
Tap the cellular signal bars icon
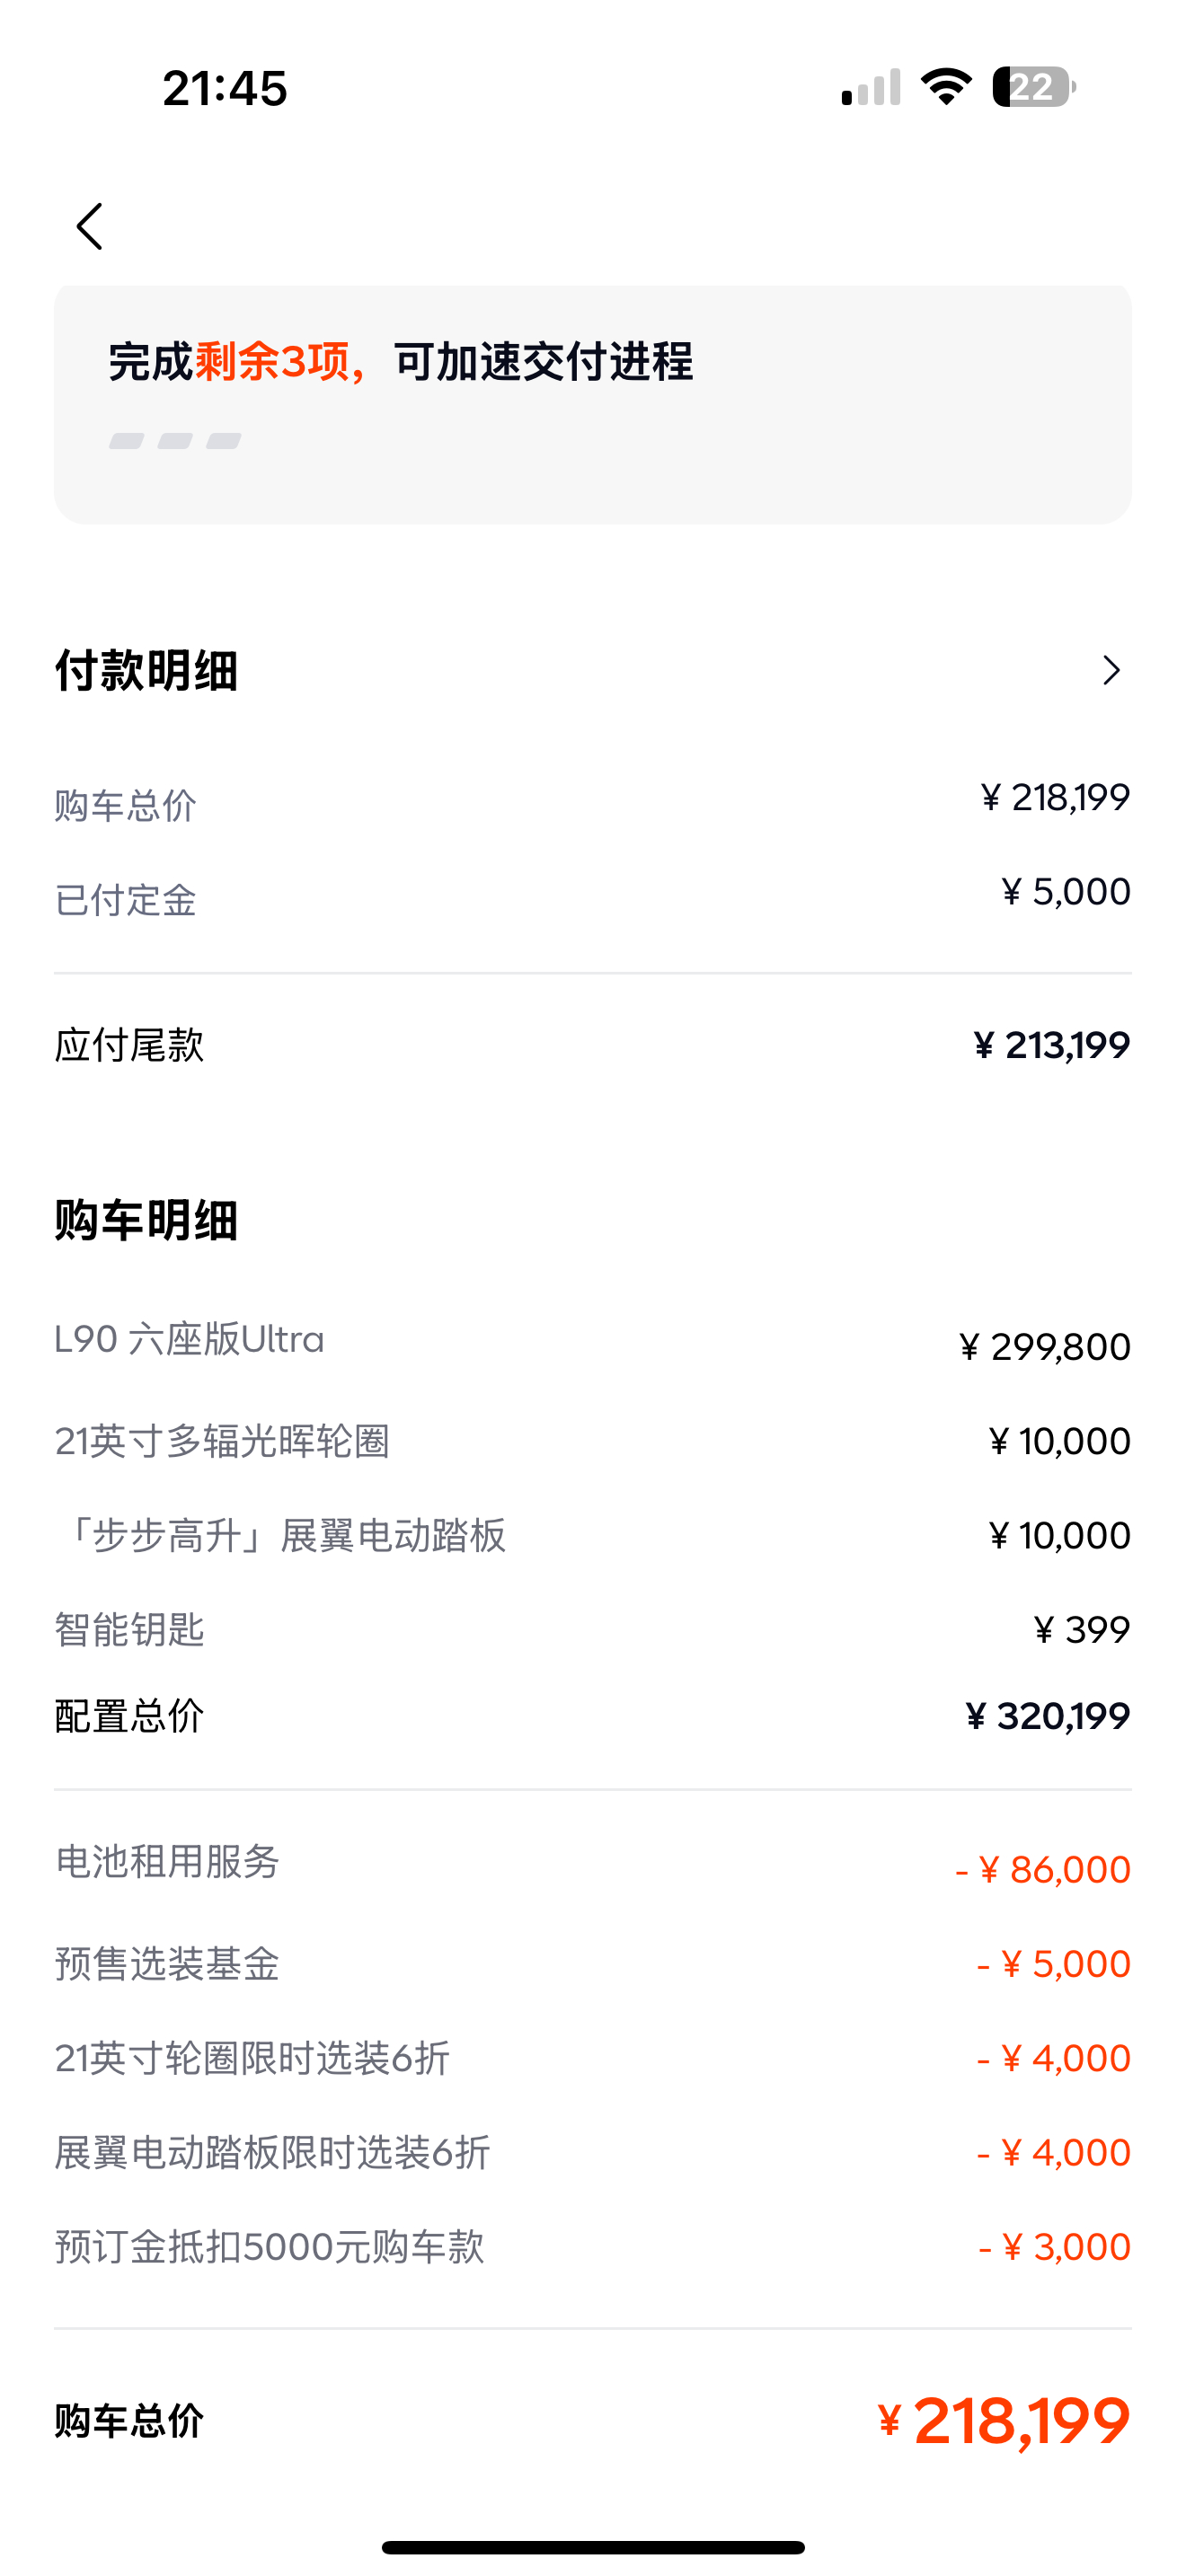pos(871,87)
